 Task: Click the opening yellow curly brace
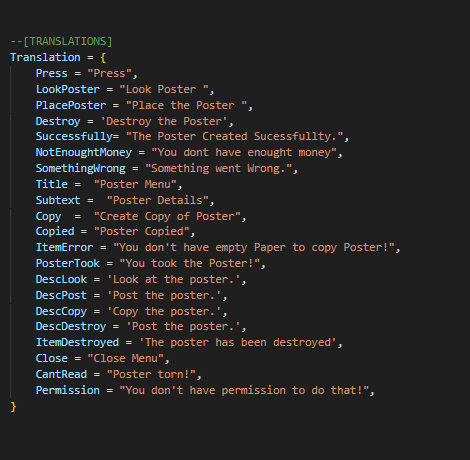[103, 58]
